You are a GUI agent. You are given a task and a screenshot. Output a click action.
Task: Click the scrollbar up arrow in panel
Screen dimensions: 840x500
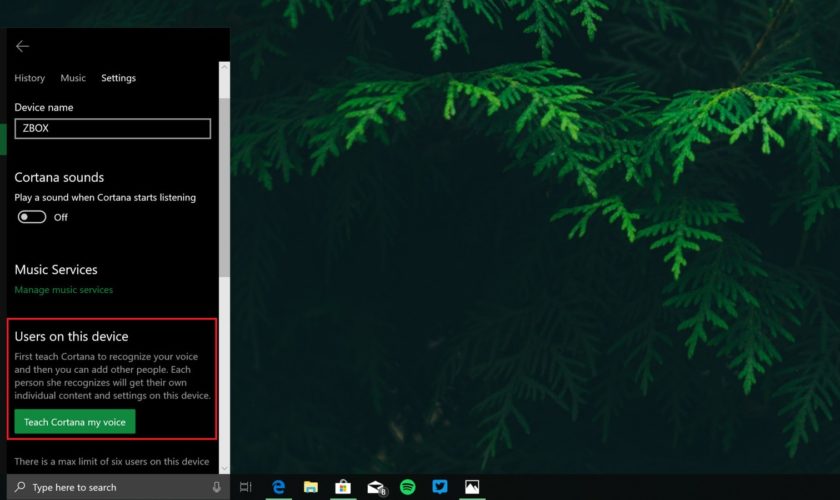click(x=224, y=68)
